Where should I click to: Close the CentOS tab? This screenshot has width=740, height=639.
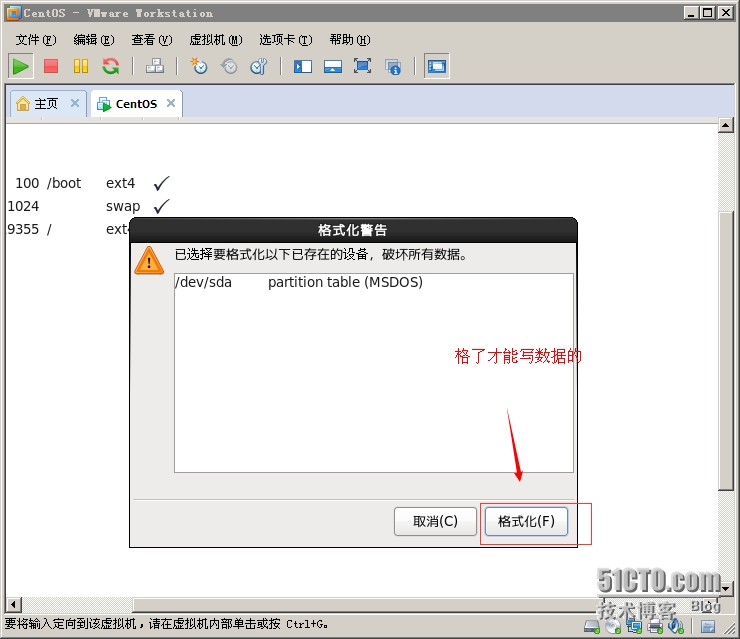click(171, 103)
